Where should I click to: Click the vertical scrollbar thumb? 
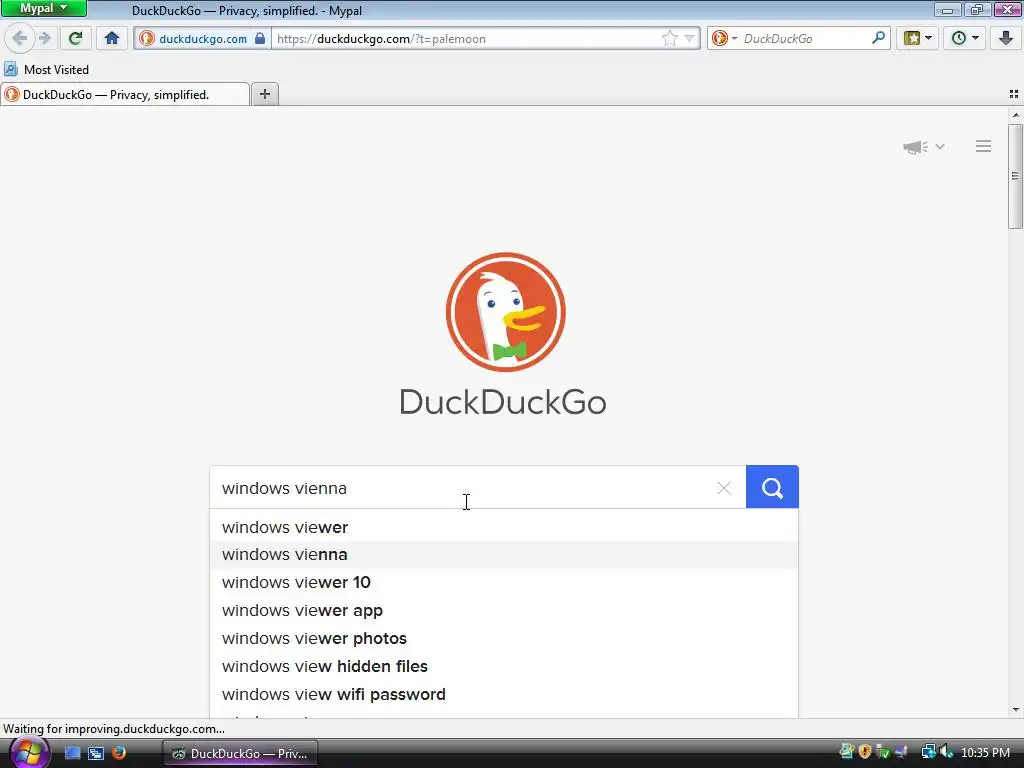(1016, 176)
